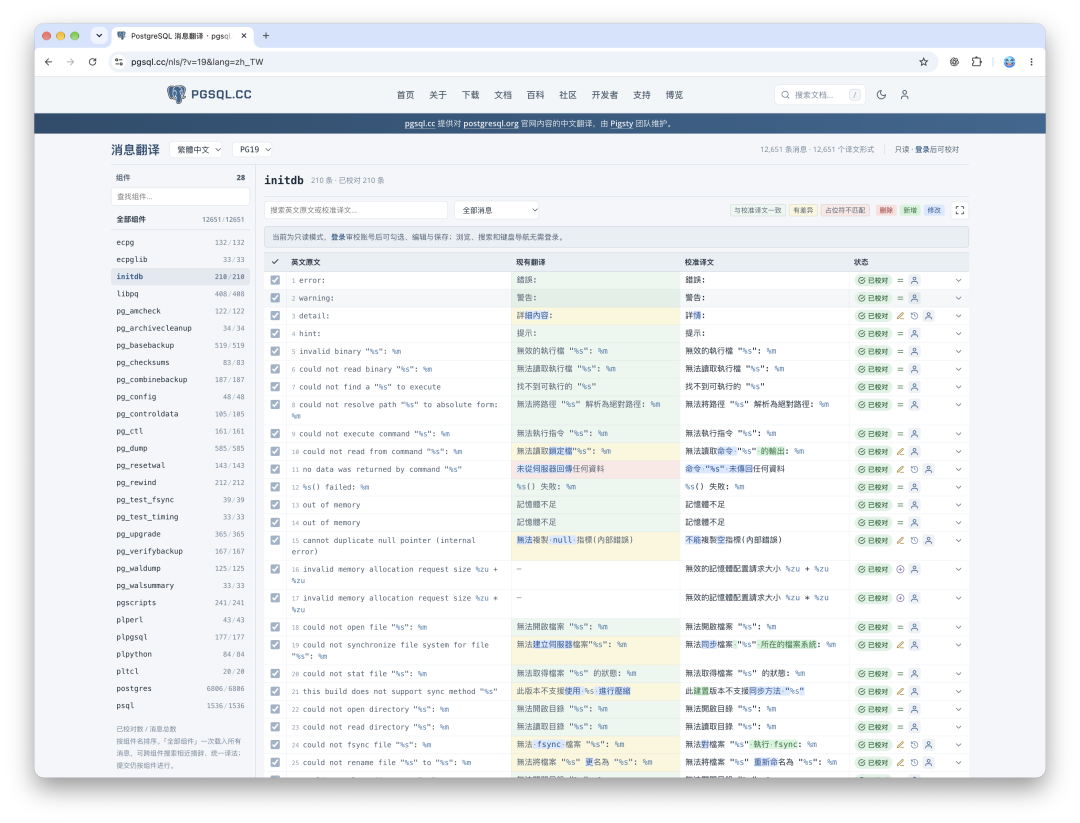Expand the "%s() failed" row chevron

(x=958, y=487)
